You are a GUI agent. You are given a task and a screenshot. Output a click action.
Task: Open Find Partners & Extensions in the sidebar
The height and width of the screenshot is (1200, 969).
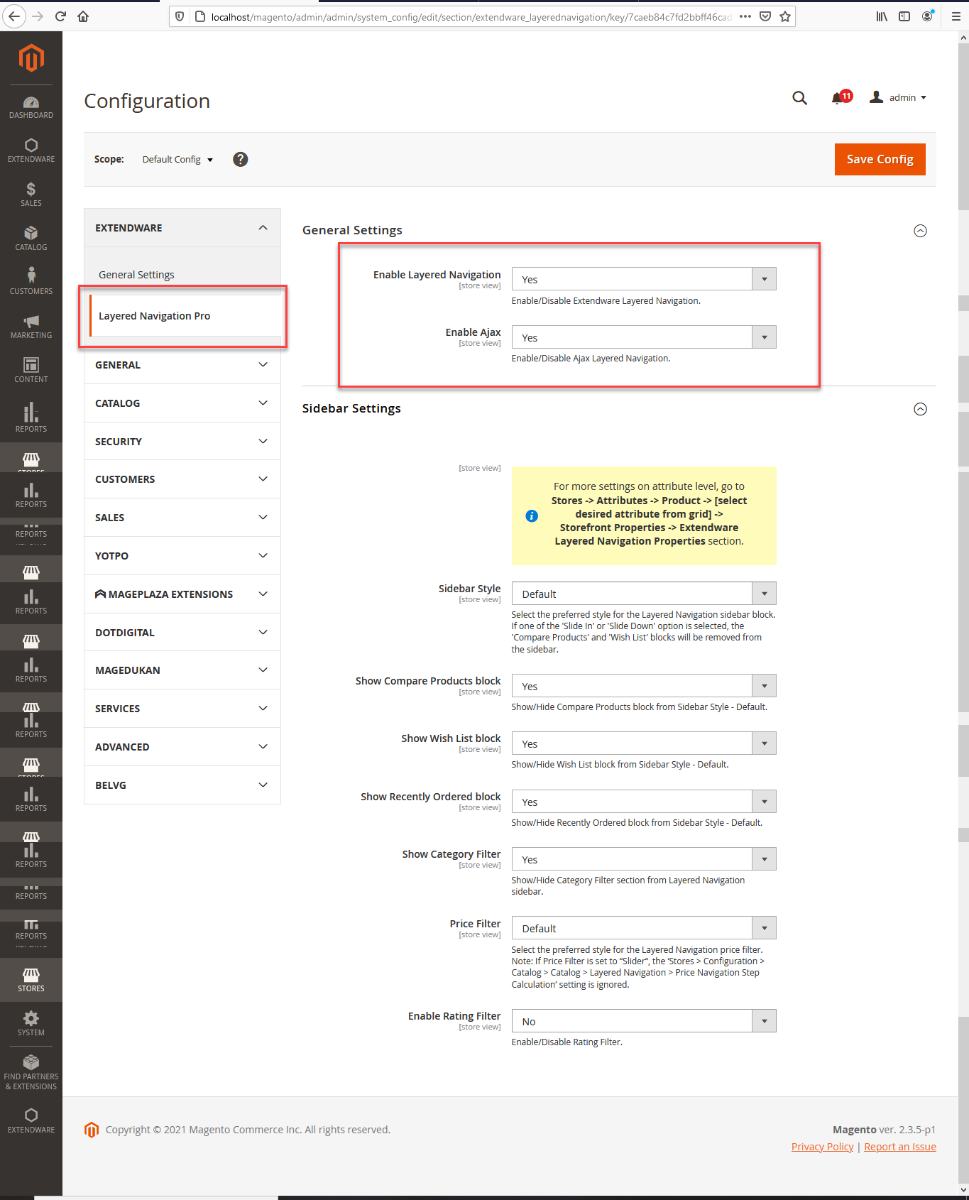pos(31,1072)
